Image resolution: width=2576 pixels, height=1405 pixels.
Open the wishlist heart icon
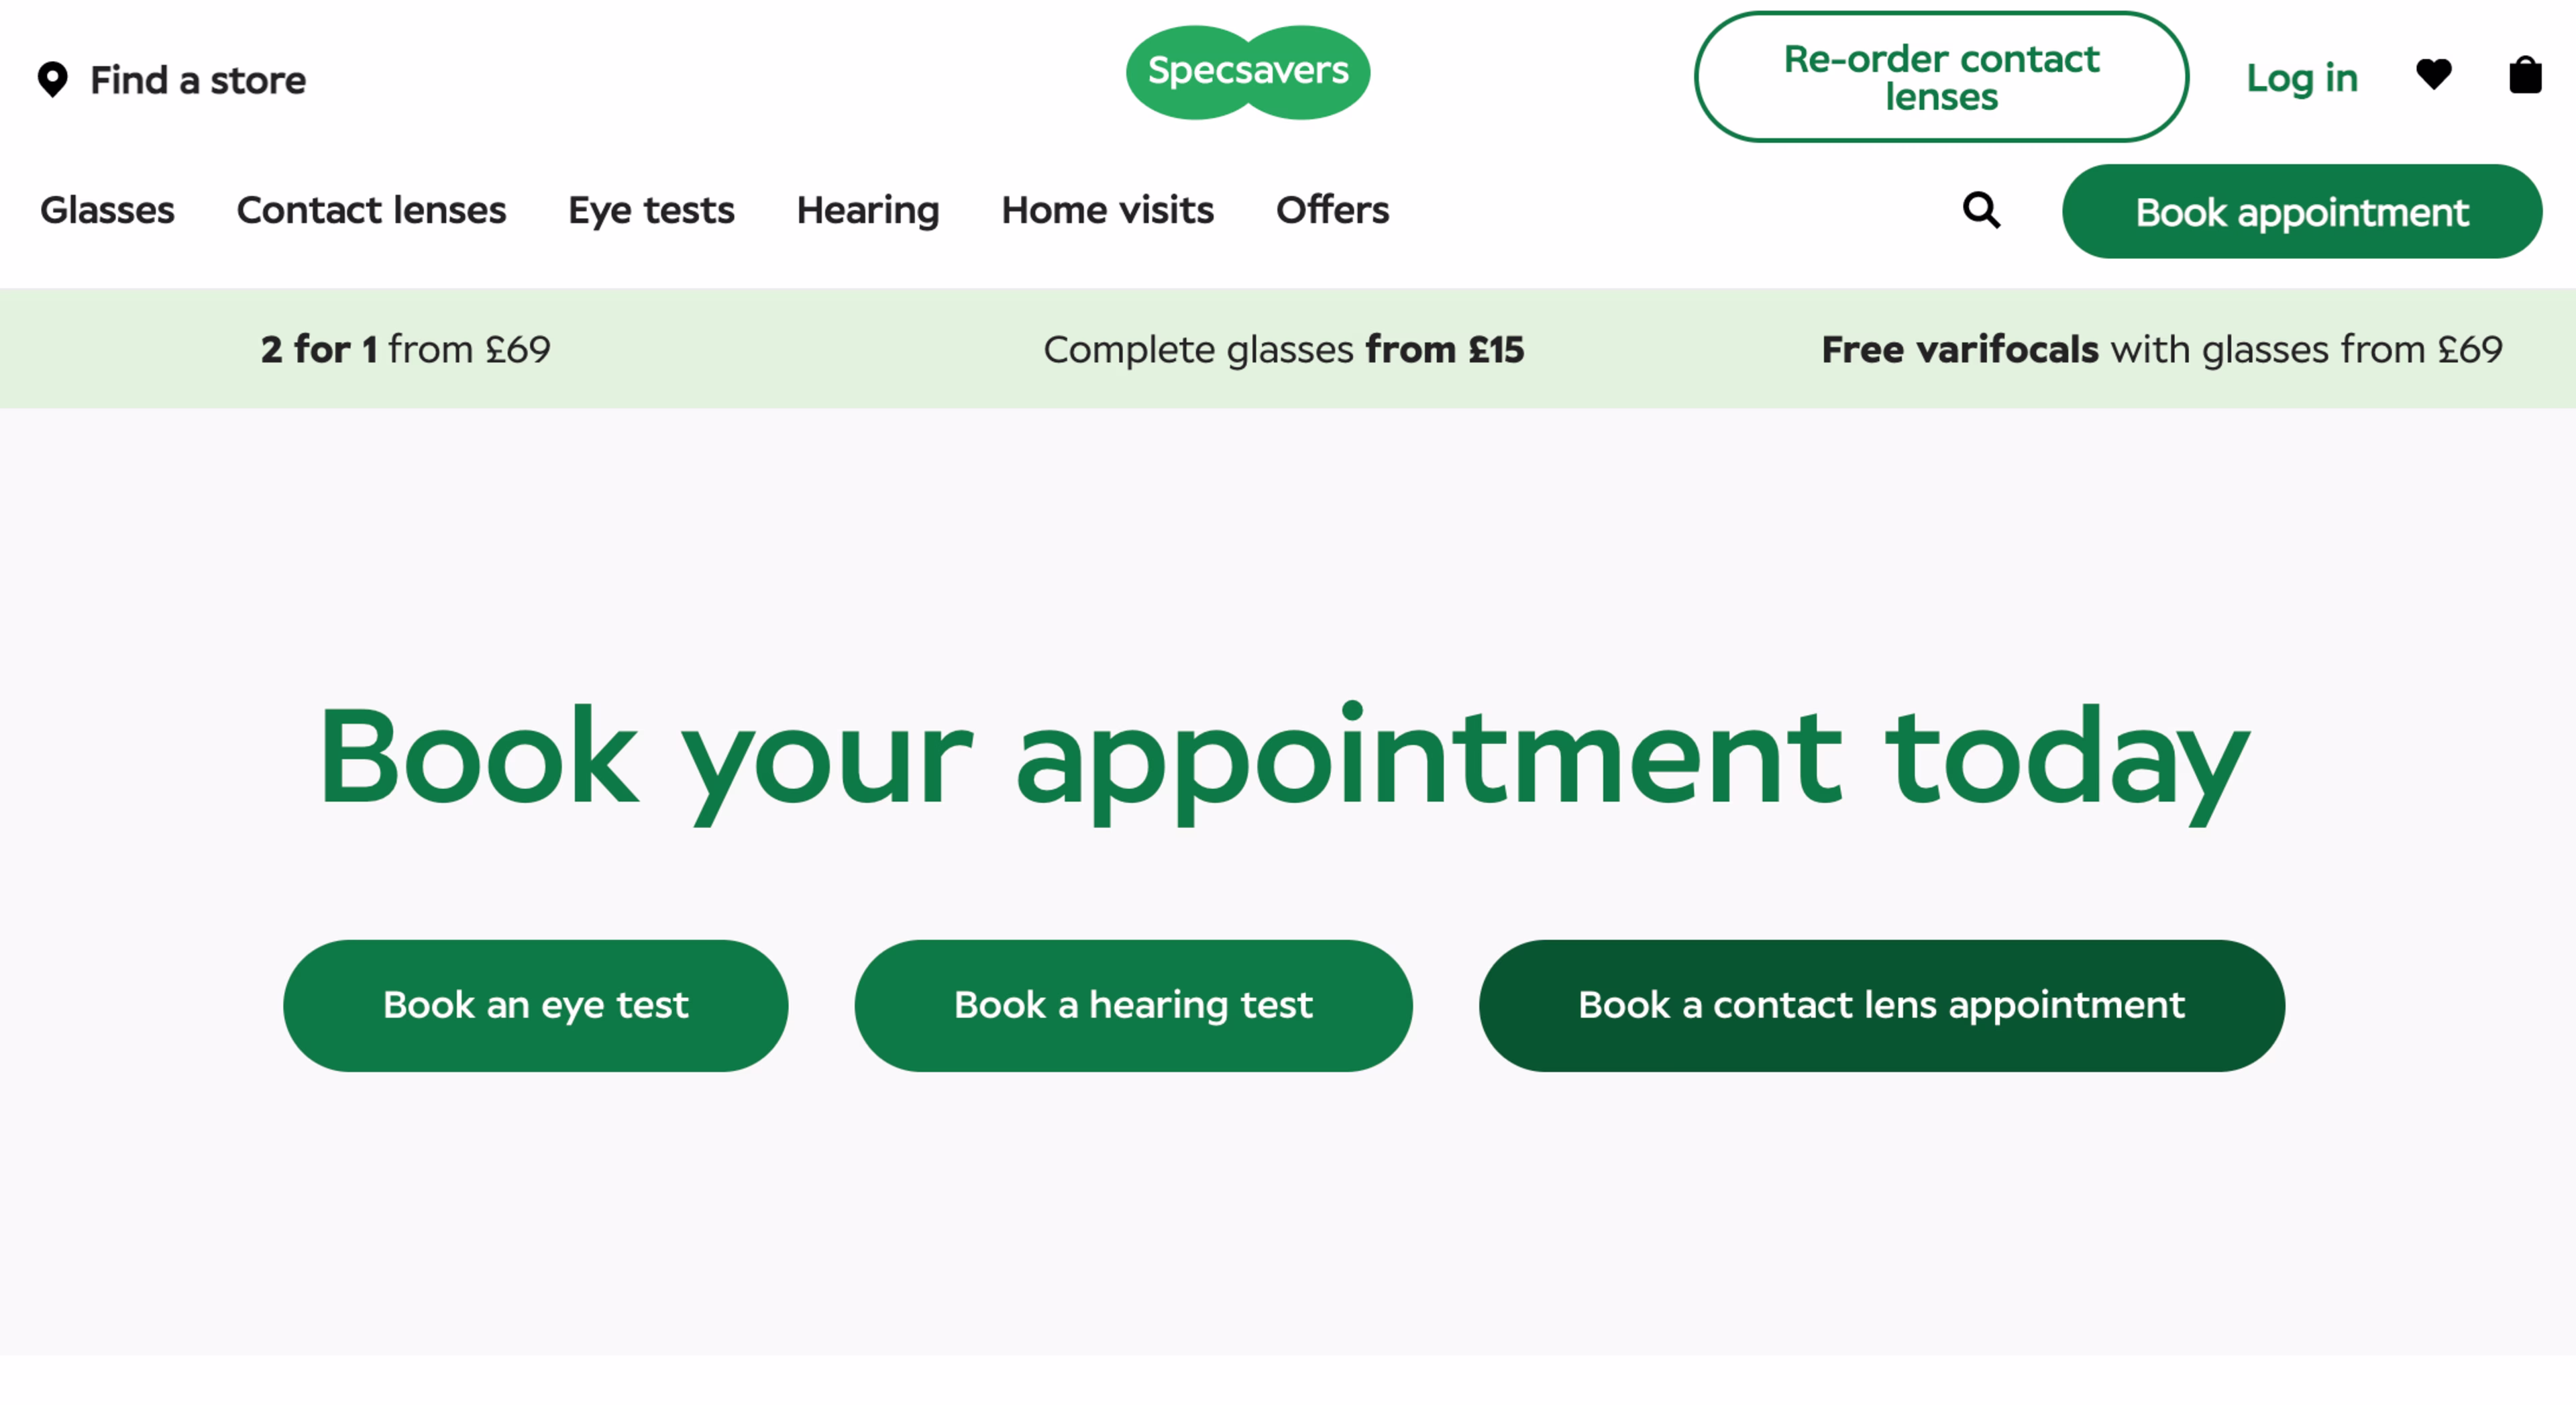coord(2434,74)
